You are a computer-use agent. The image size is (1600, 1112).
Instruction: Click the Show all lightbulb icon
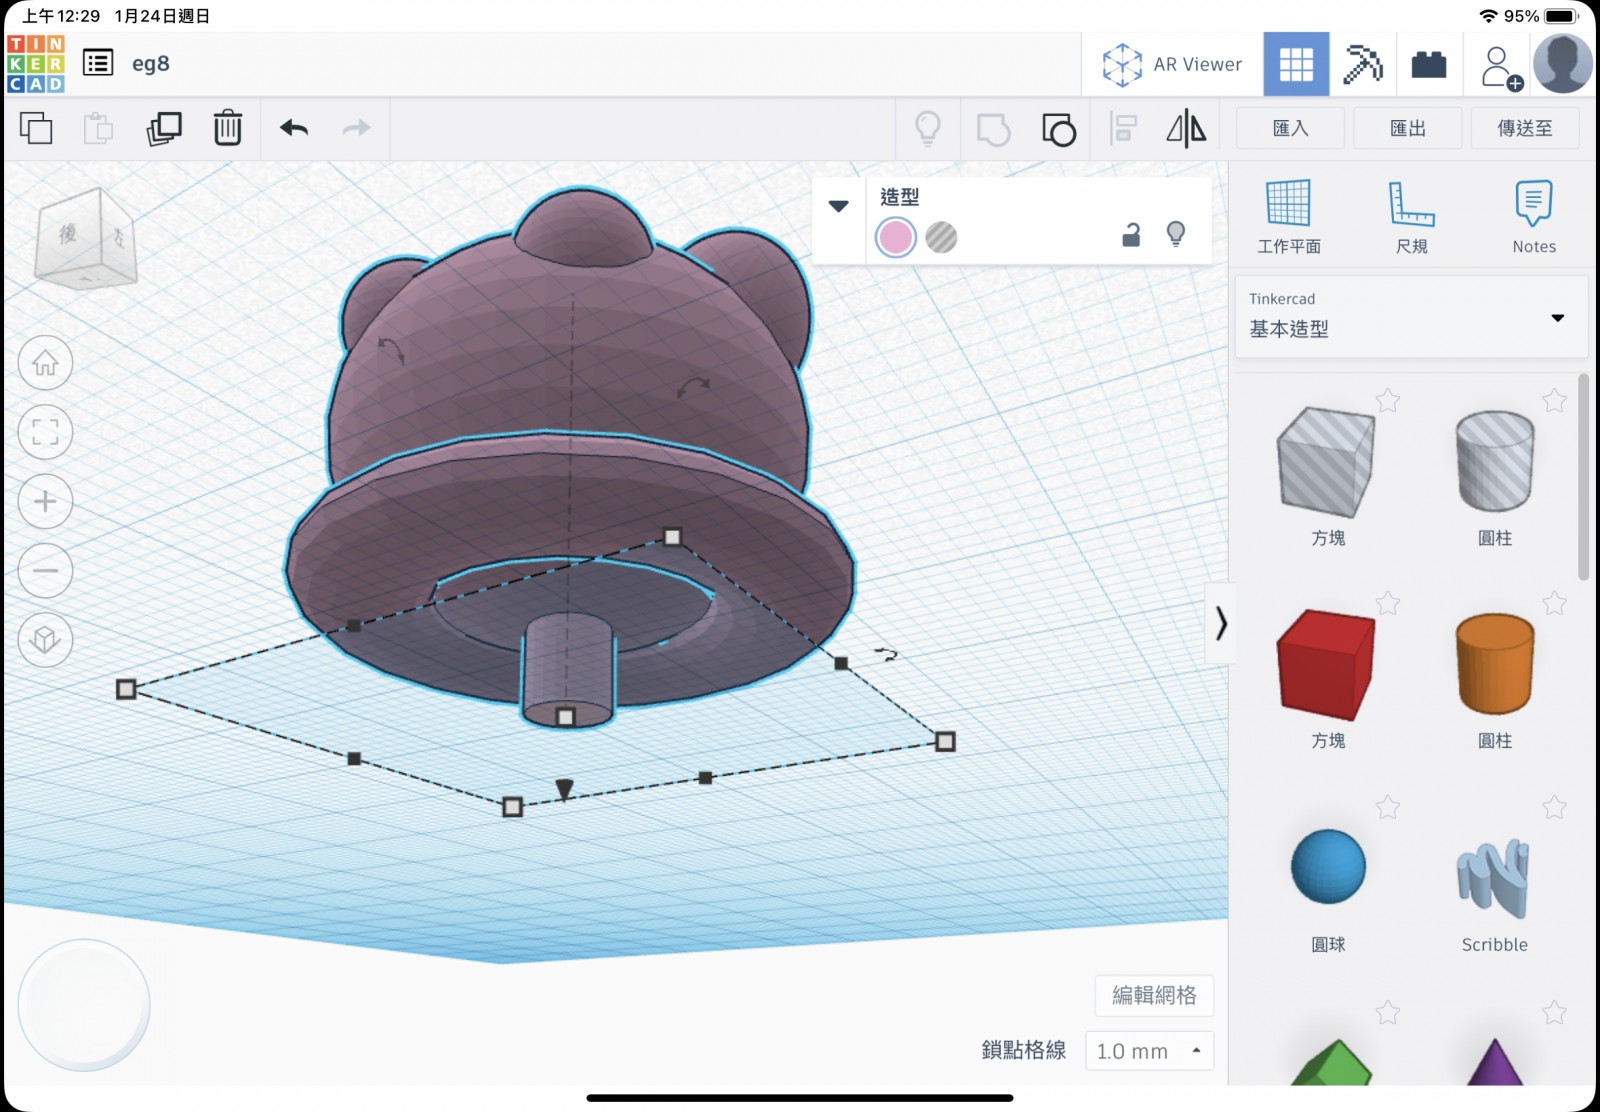tap(928, 128)
